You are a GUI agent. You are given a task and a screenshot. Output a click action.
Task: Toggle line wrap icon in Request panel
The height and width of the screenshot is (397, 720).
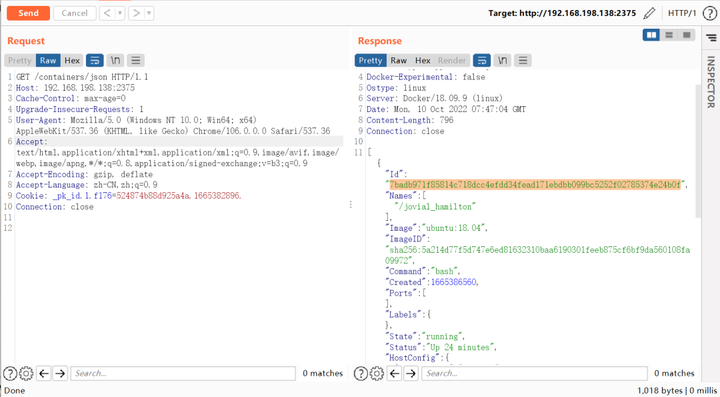95,60
